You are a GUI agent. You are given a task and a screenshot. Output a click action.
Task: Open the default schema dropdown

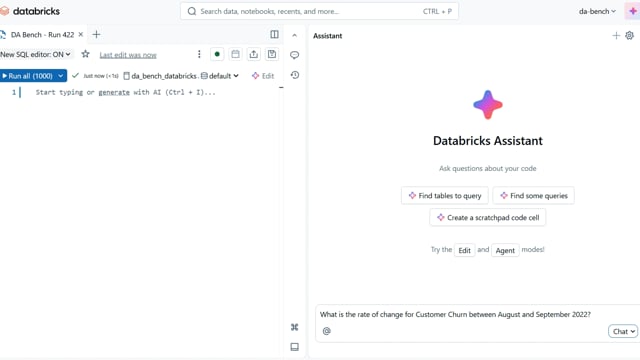tap(220, 76)
